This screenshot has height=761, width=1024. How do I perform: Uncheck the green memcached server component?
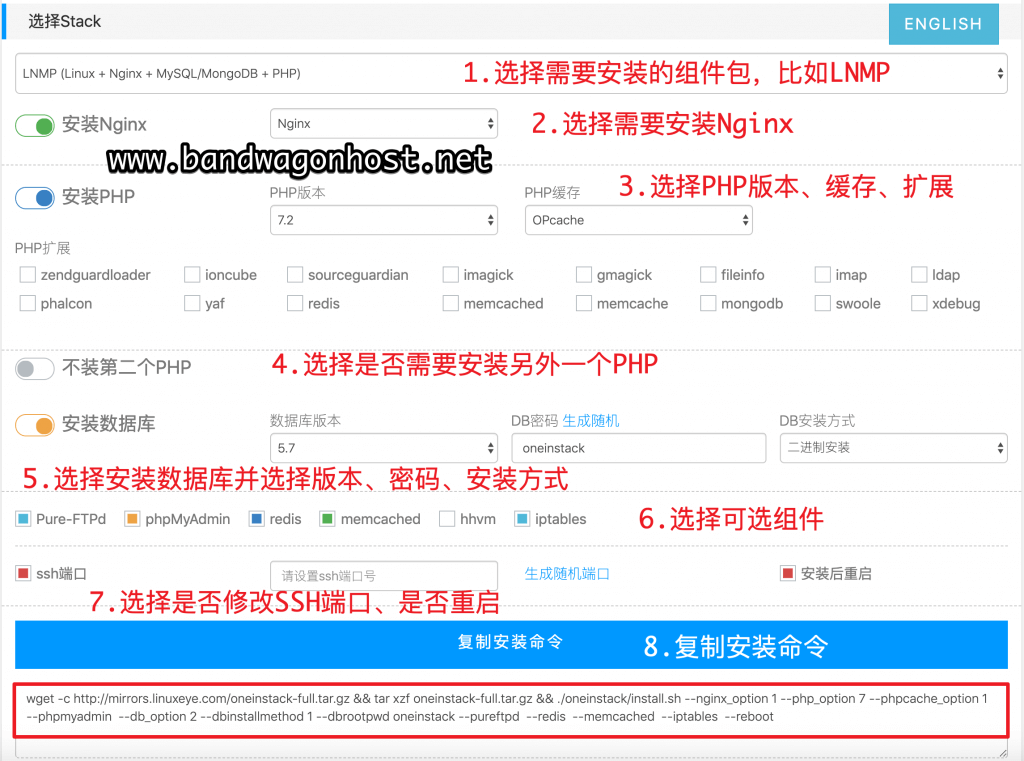point(327,519)
